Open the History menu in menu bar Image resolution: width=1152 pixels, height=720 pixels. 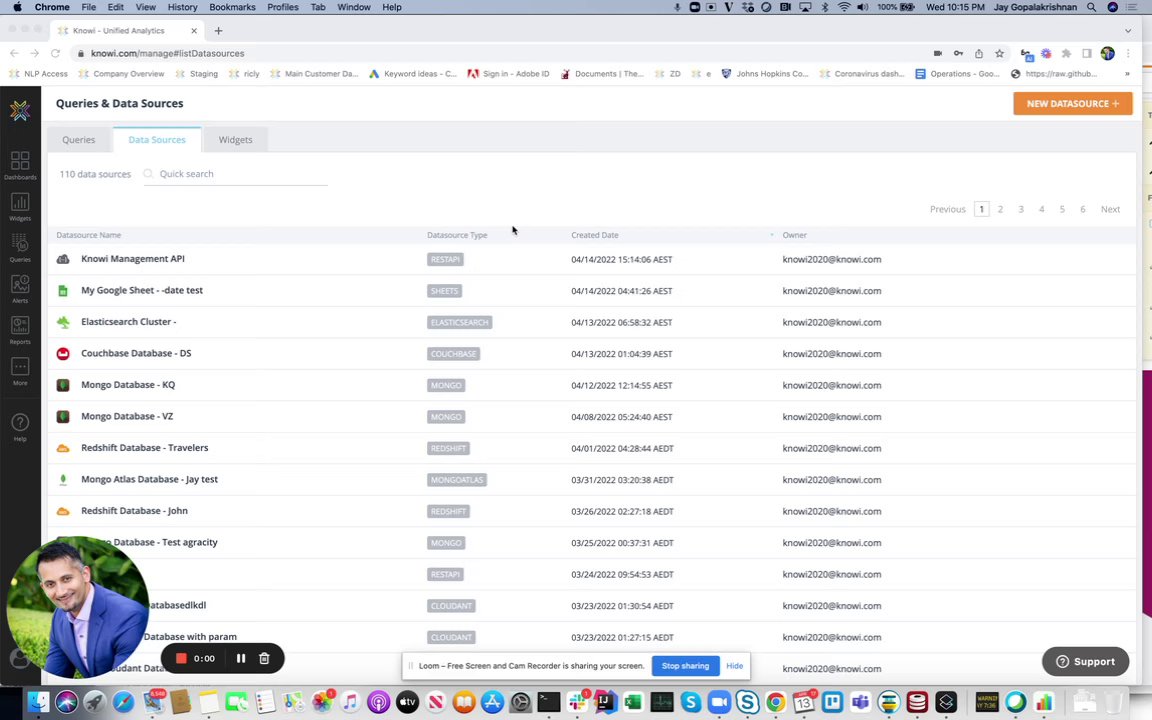[x=182, y=7]
